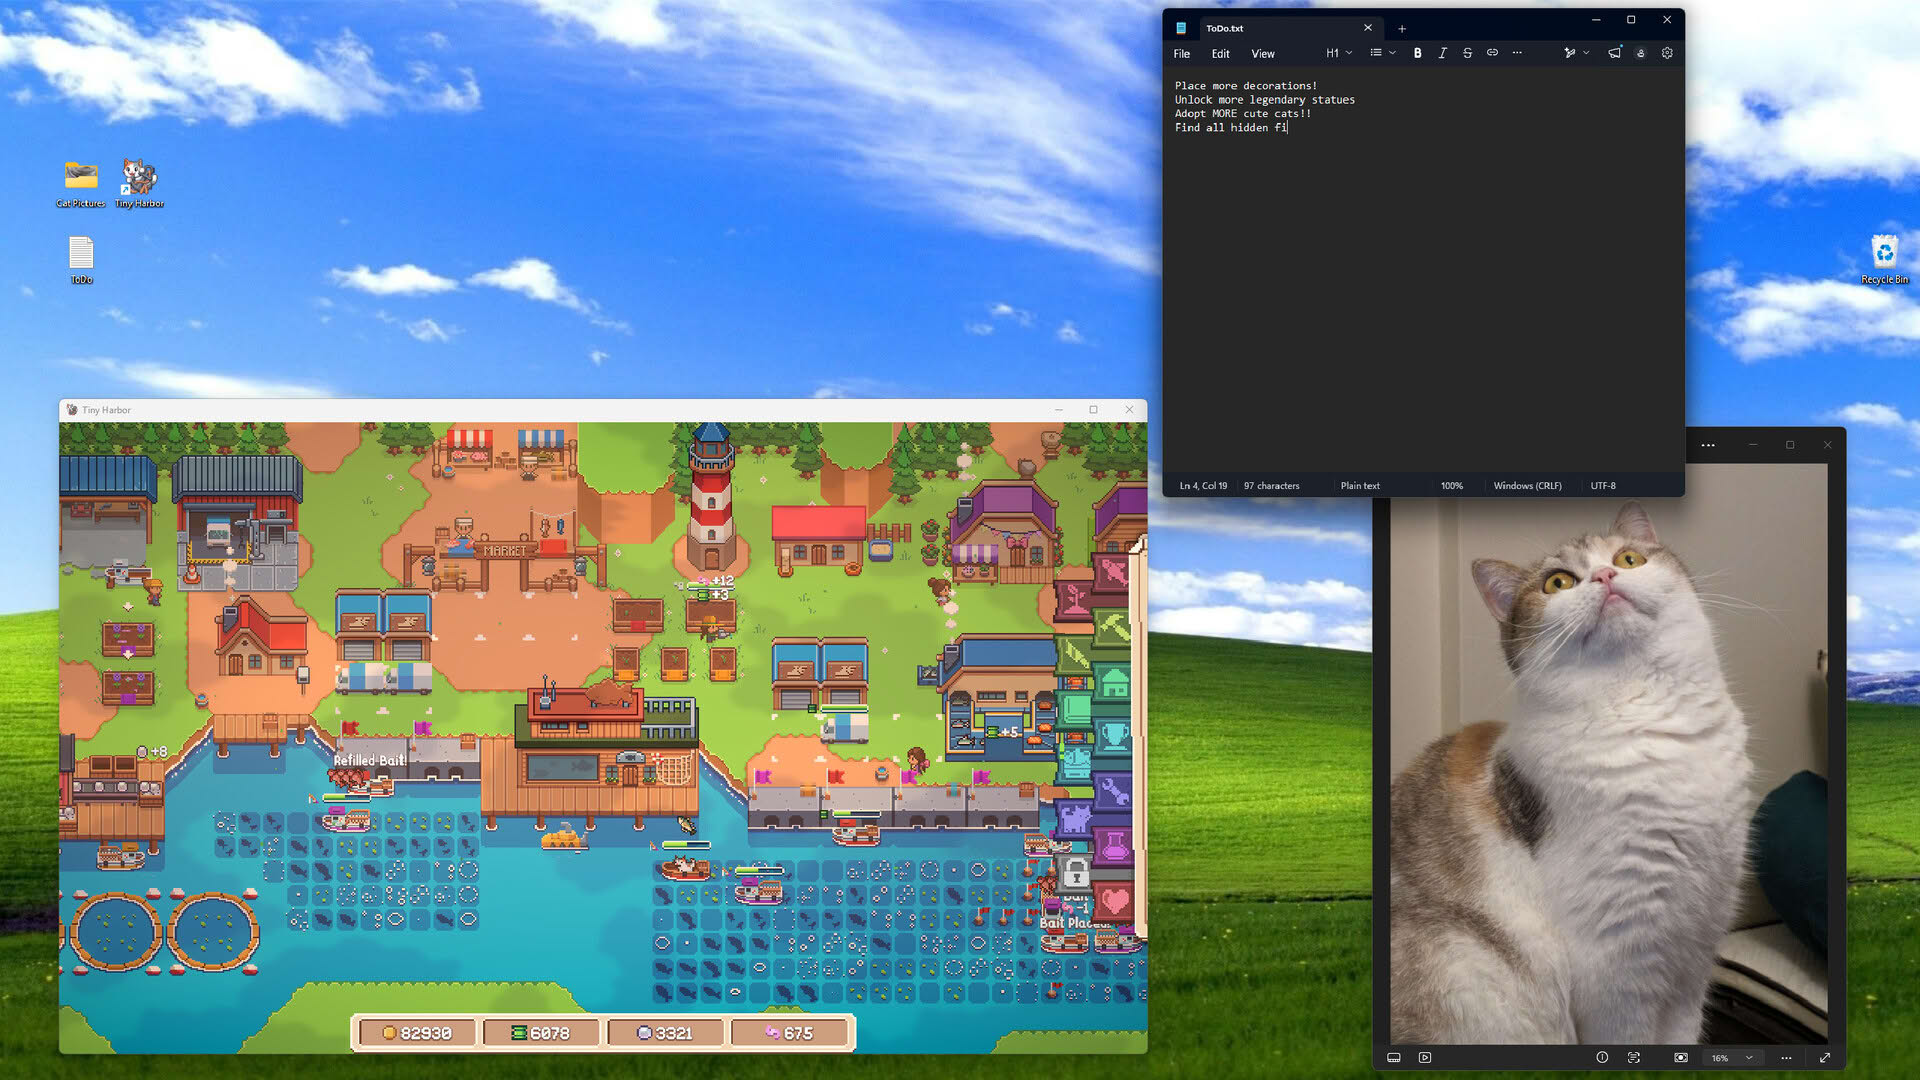Screen dimensions: 1920x1080
Task: Open the green book menu in Tiny Harbor
Action: point(1075,711)
